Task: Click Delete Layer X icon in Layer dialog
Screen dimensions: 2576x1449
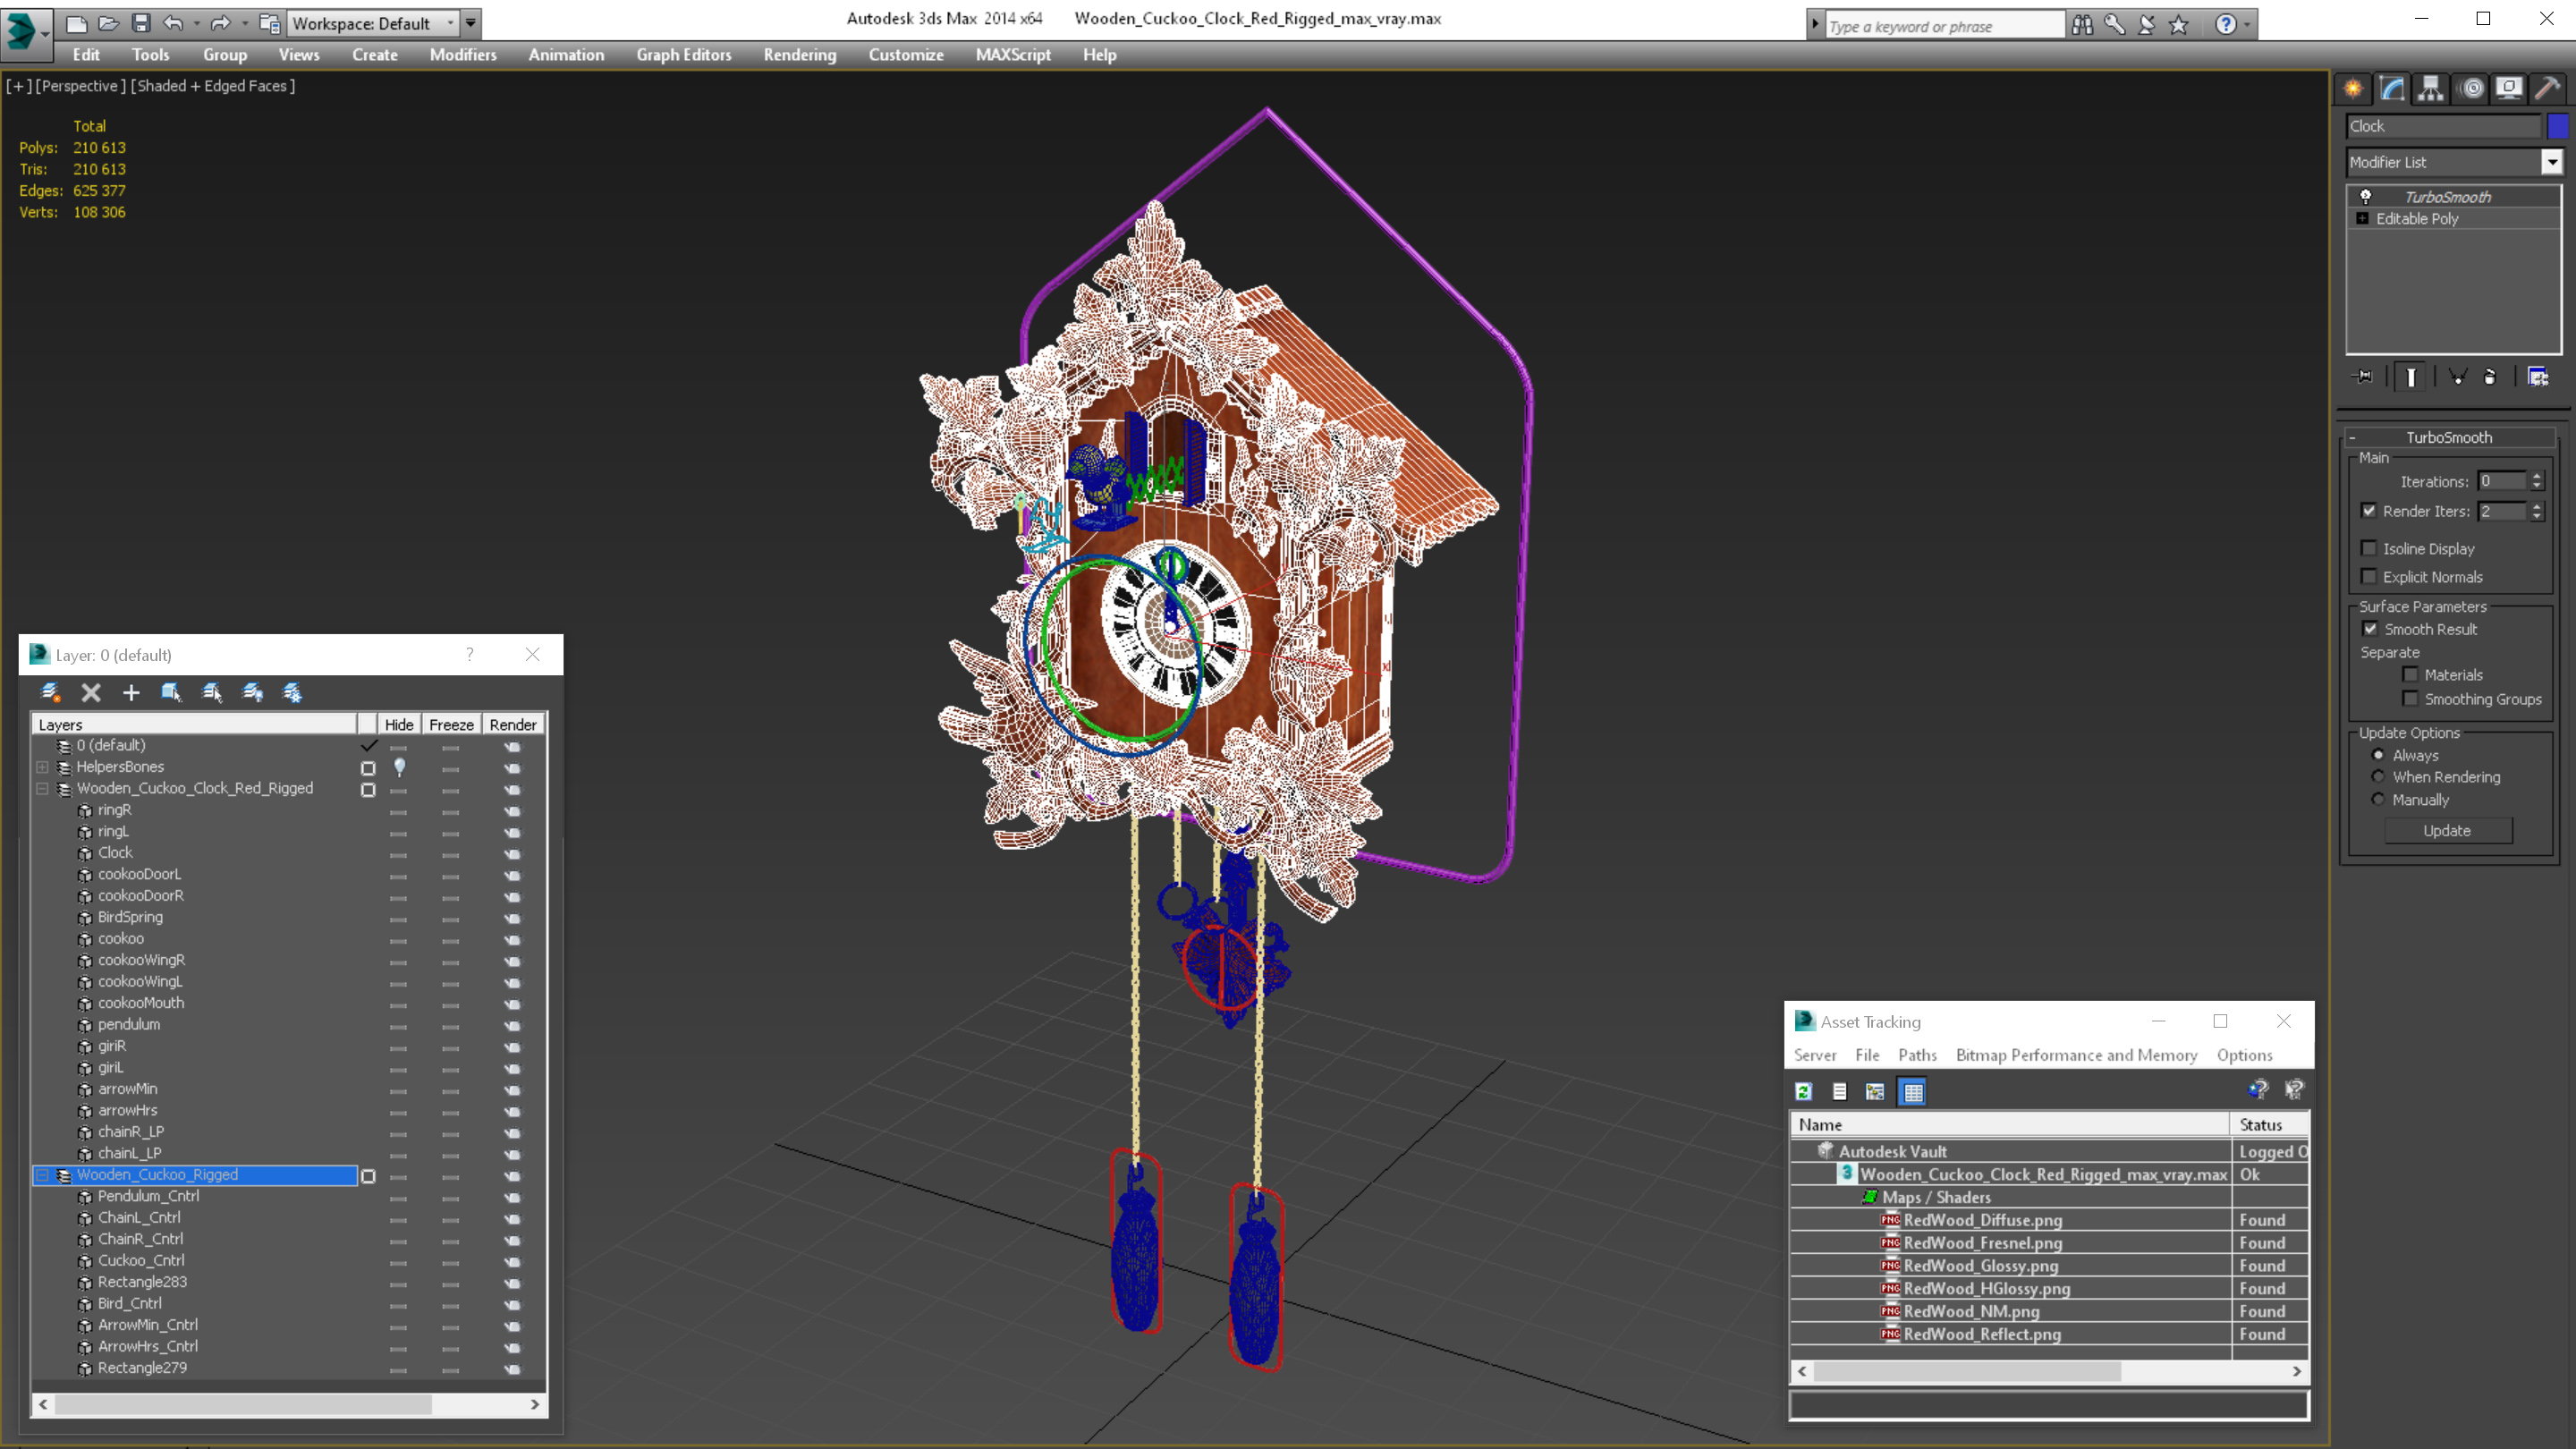Action: (x=91, y=692)
